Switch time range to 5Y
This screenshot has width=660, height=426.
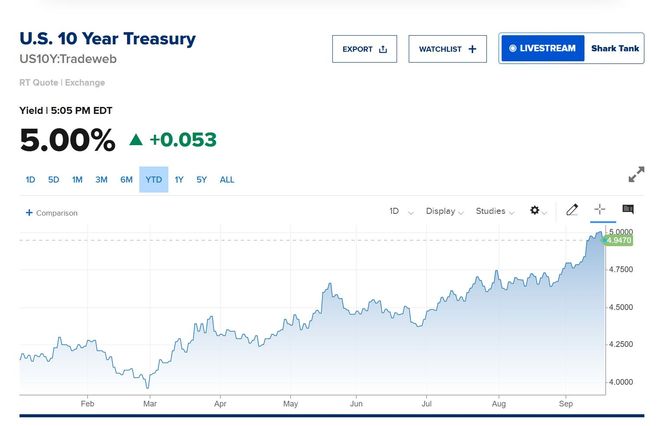click(x=201, y=180)
